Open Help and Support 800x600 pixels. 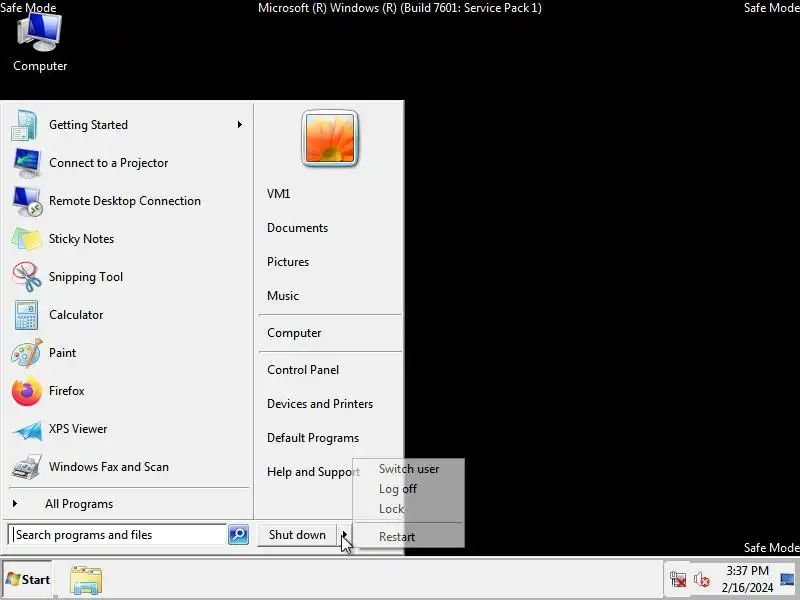click(313, 472)
